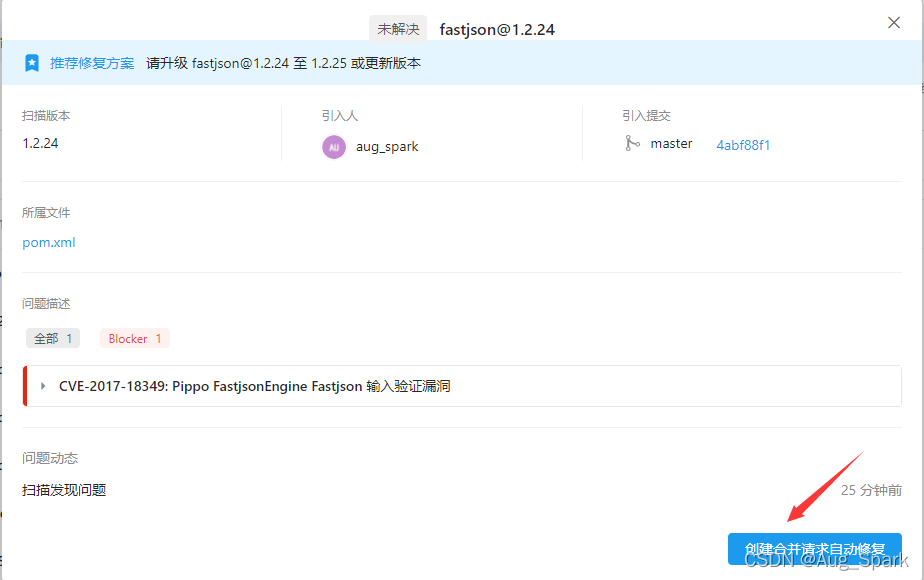Click the CVE-2017-18349 vulnerability title text
The height and width of the screenshot is (580, 924).
(x=255, y=386)
